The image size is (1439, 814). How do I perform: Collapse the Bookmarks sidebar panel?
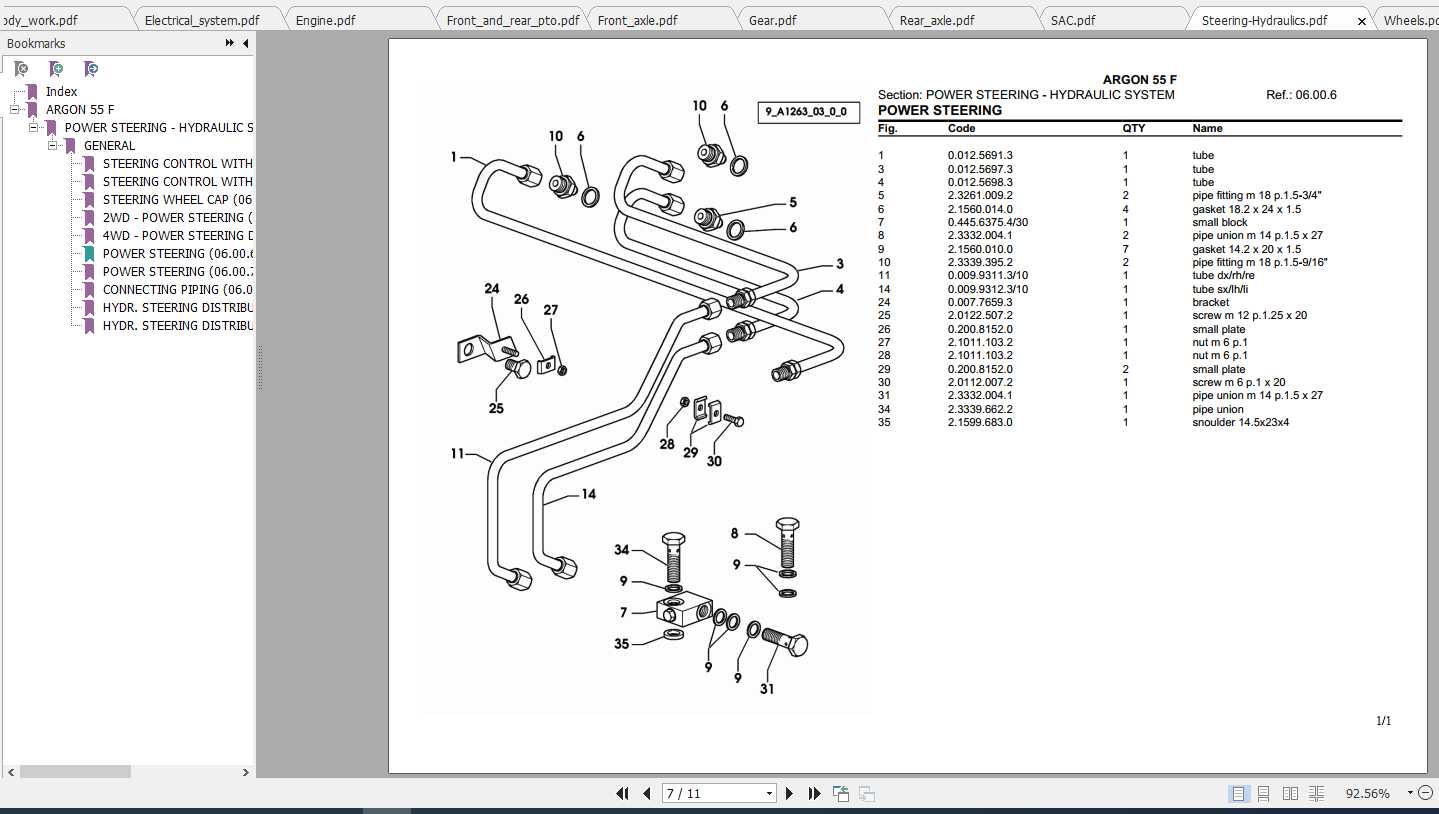(x=245, y=43)
